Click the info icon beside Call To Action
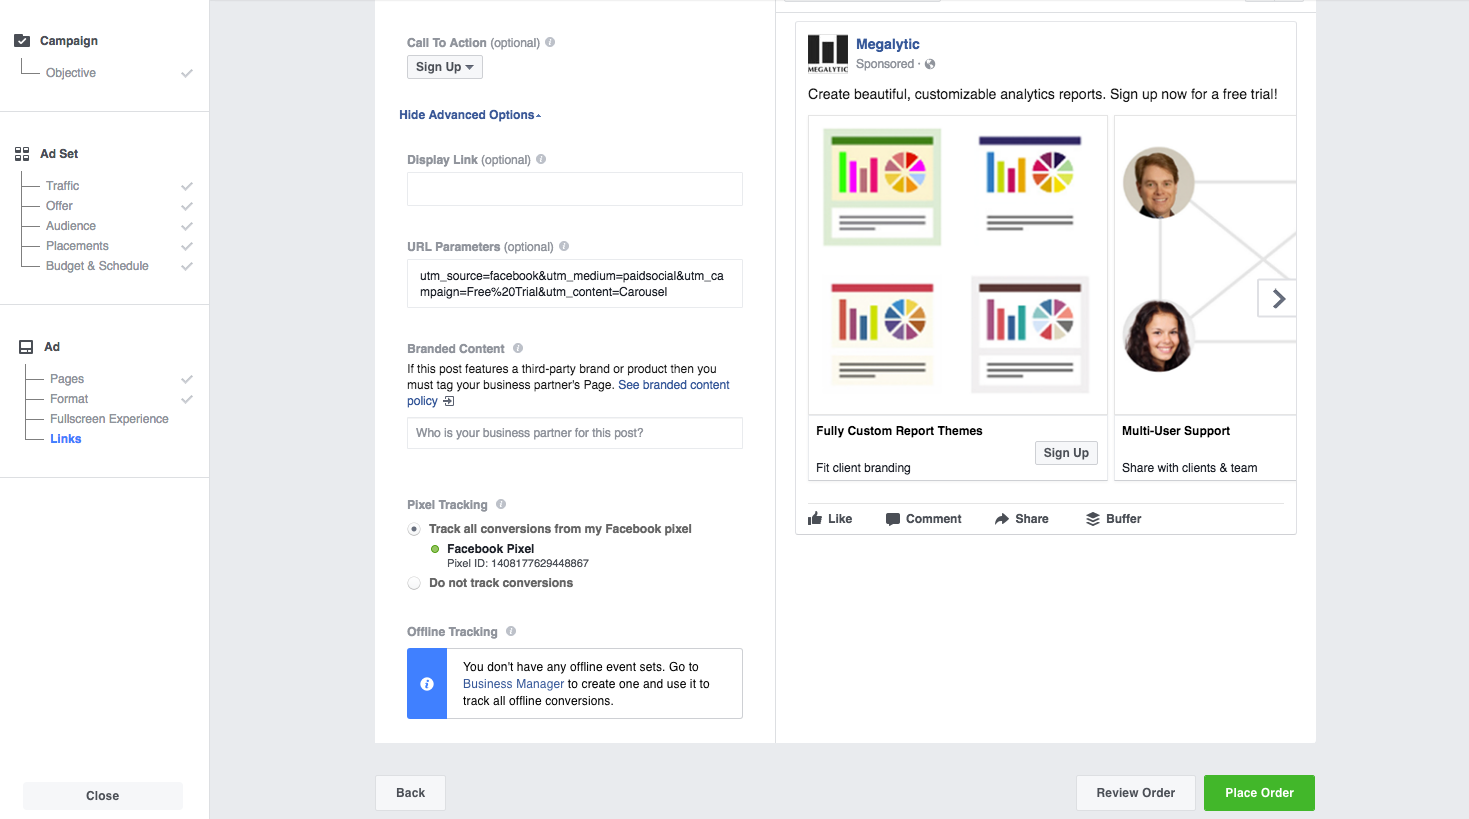Image resolution: width=1469 pixels, height=819 pixels. pos(550,42)
